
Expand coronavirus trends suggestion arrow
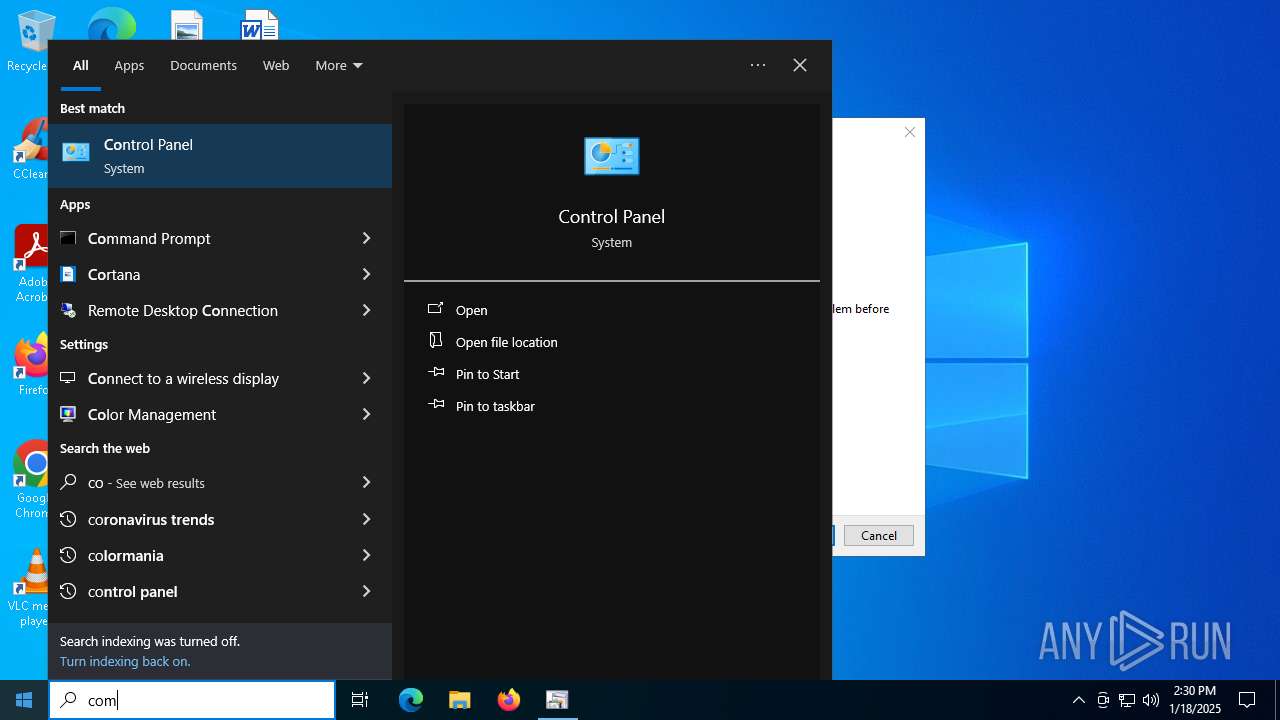pos(366,519)
